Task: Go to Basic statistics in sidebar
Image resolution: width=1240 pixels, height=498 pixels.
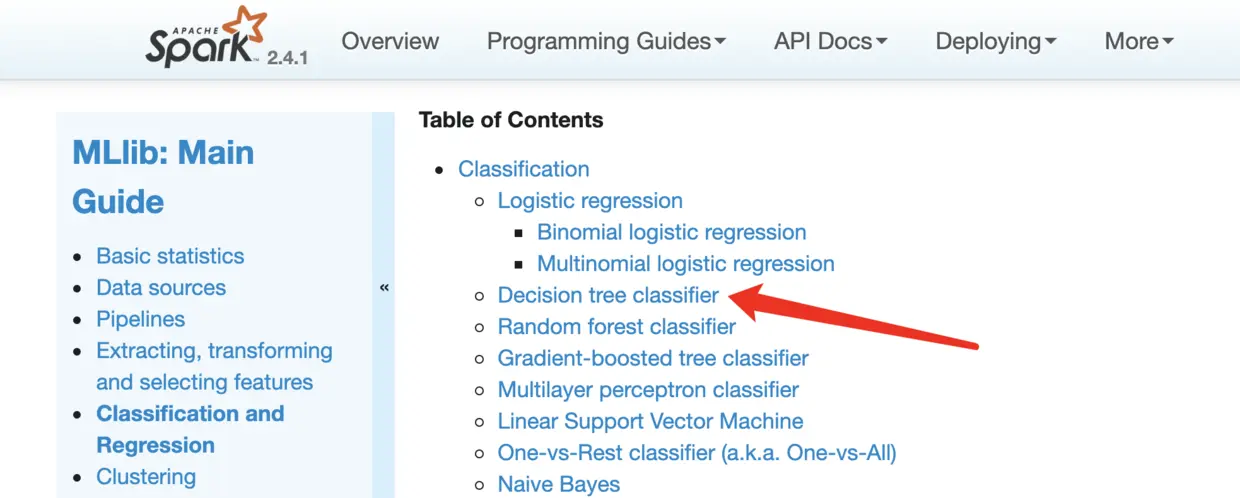Action: (170, 256)
